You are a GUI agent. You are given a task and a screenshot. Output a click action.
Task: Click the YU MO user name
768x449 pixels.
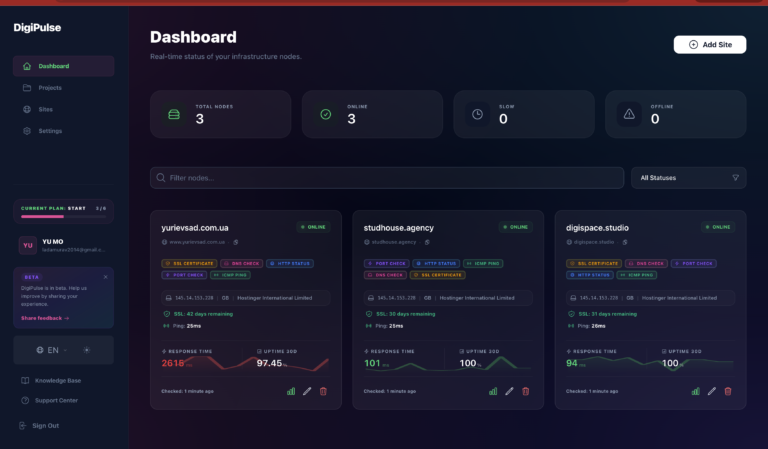[52, 241]
